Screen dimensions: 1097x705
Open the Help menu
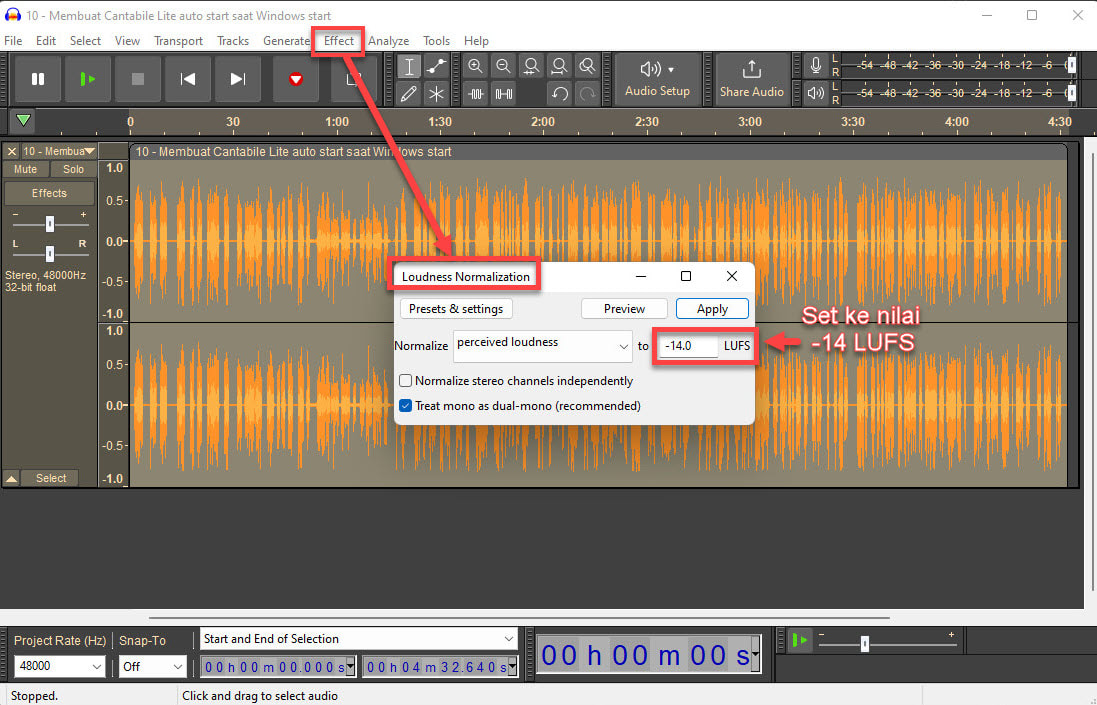coord(476,41)
